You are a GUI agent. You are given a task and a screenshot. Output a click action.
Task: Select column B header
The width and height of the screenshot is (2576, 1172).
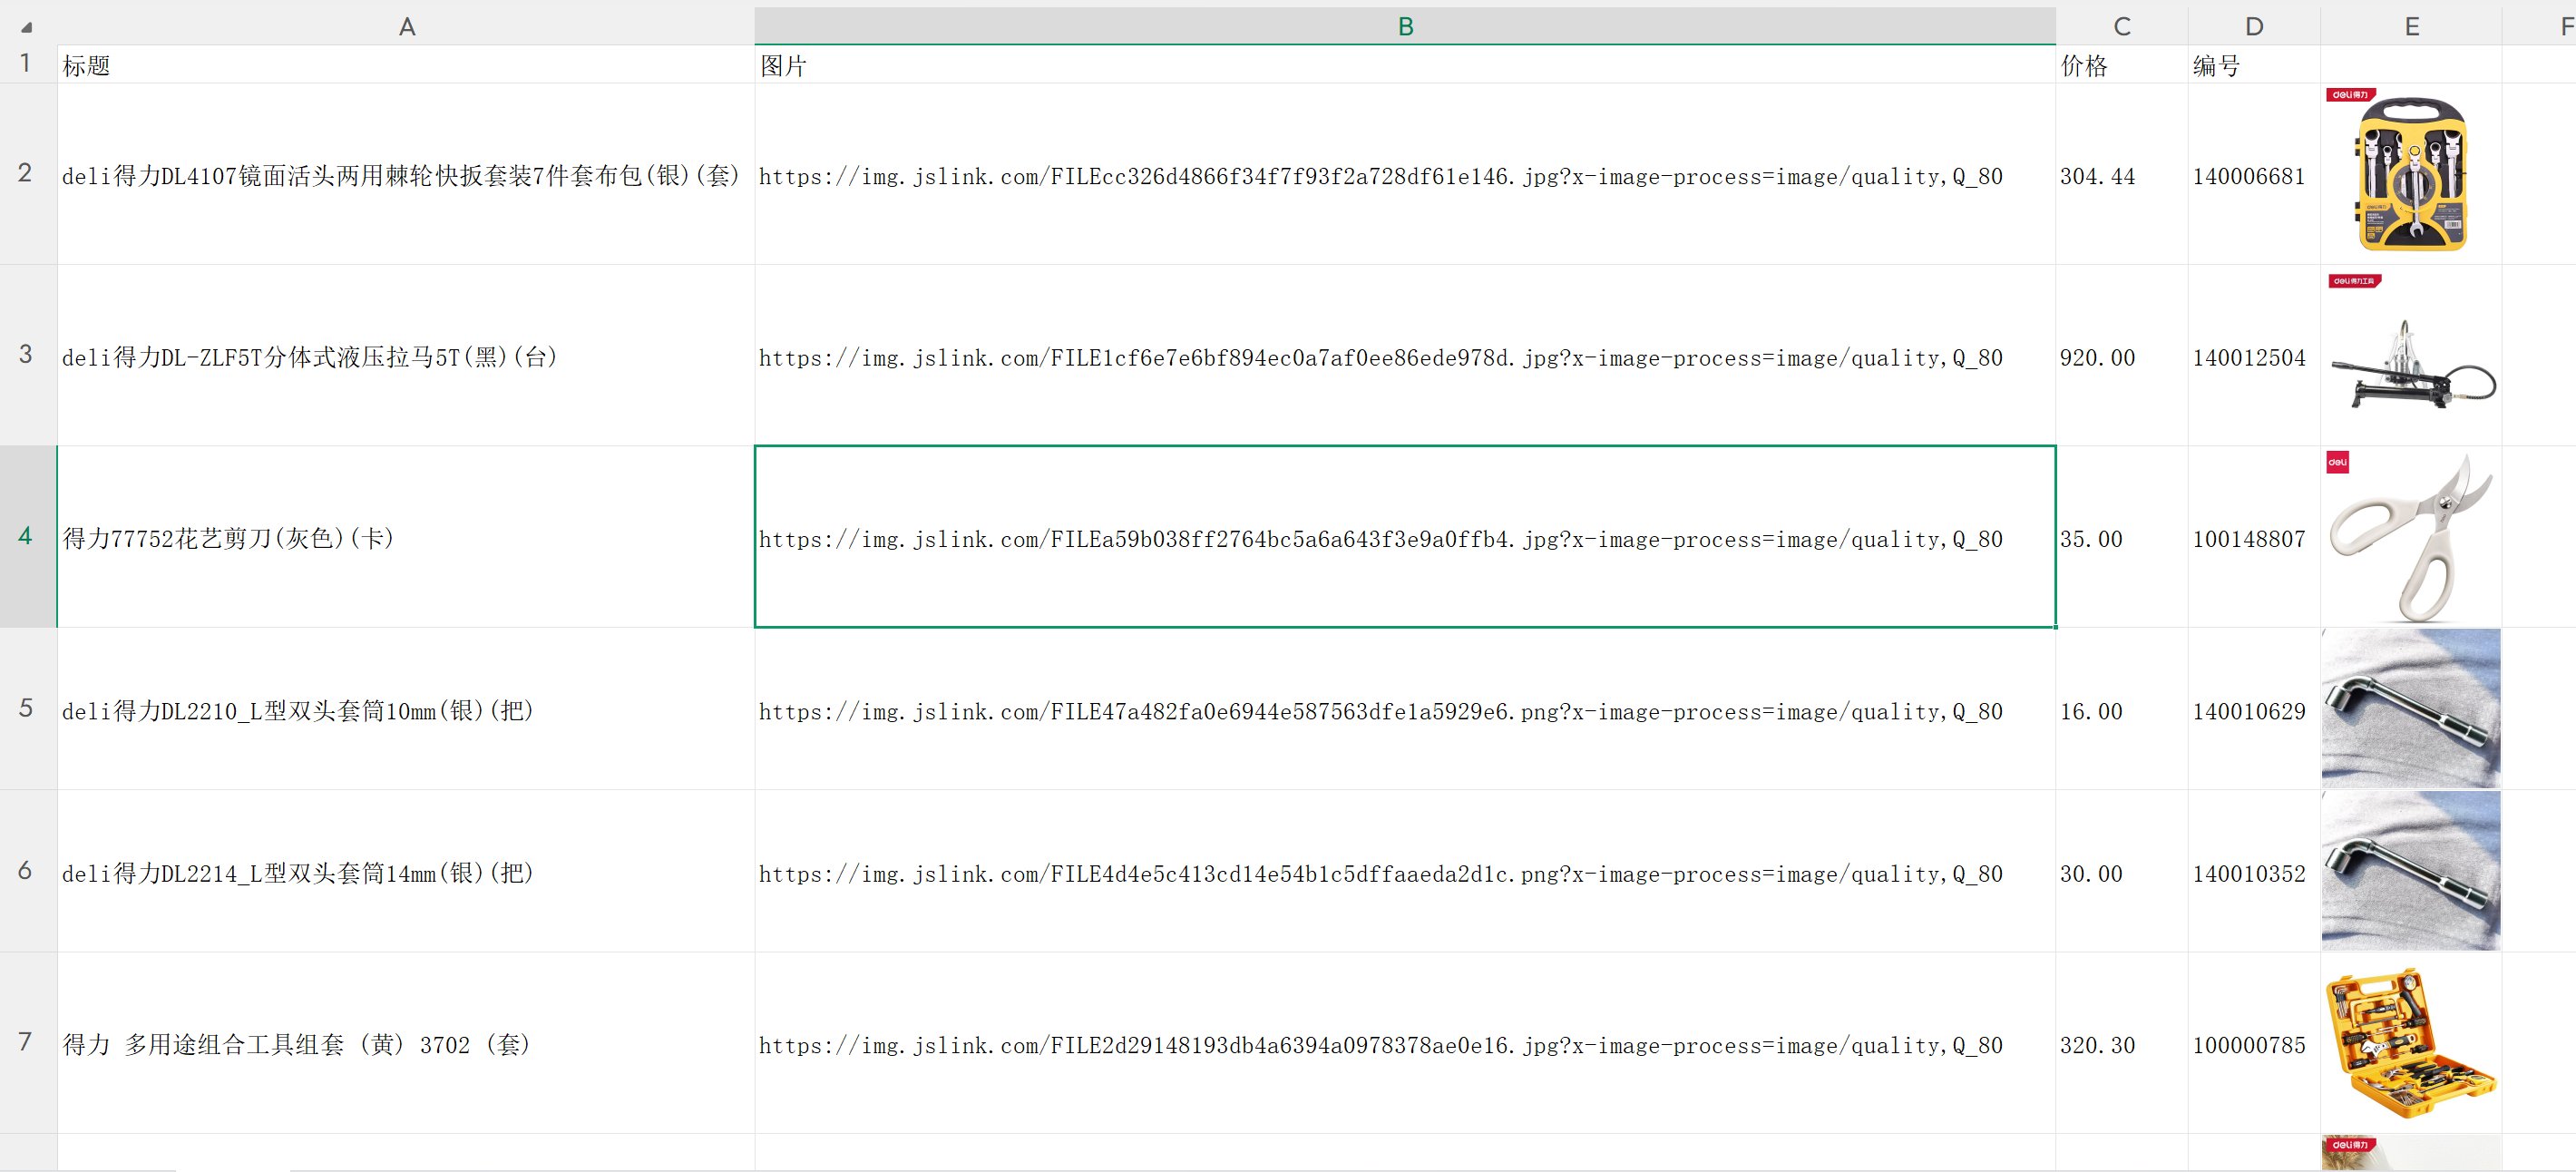tap(1405, 26)
